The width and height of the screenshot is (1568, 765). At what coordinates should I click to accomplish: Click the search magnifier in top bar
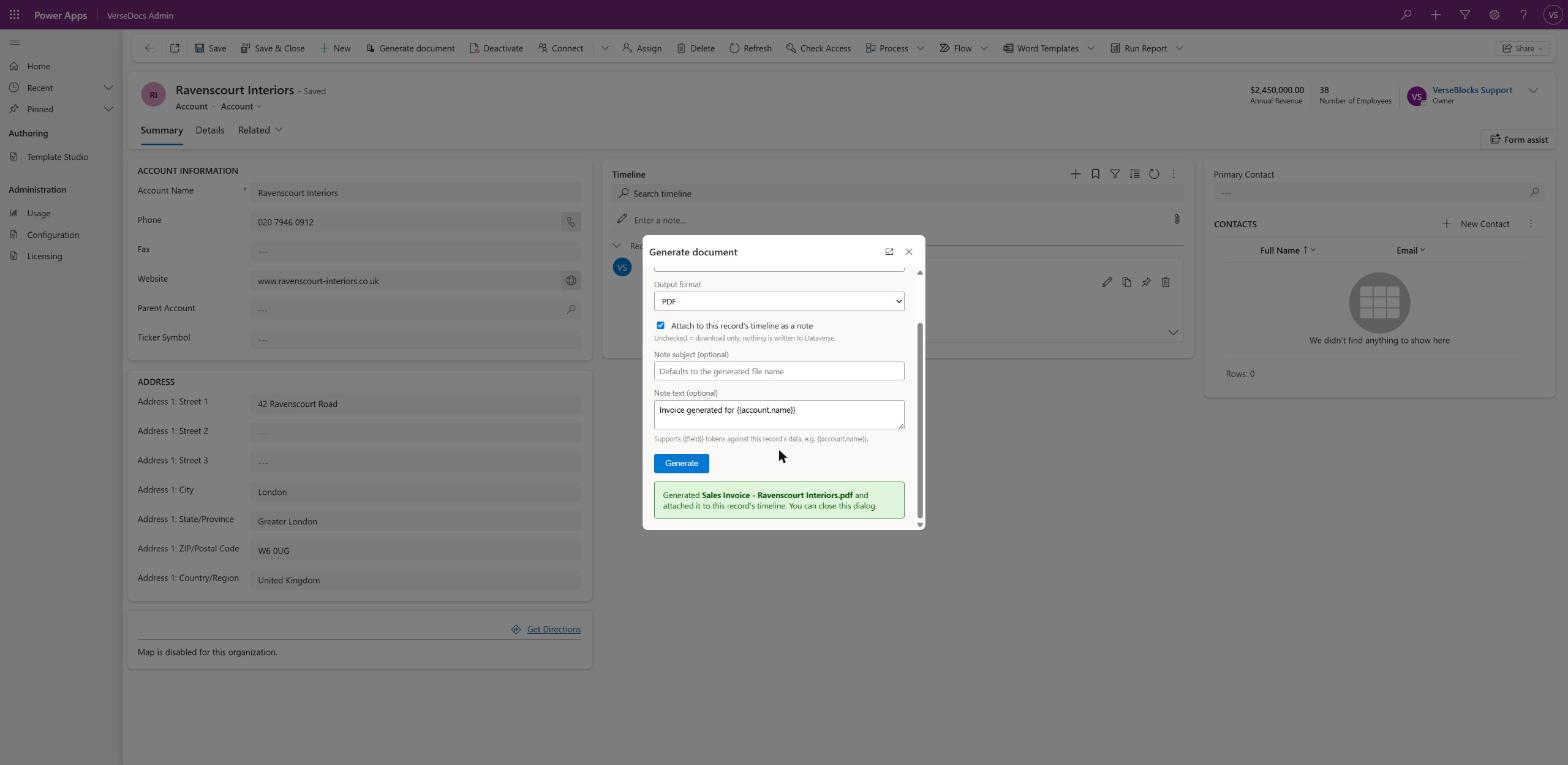[1406, 15]
